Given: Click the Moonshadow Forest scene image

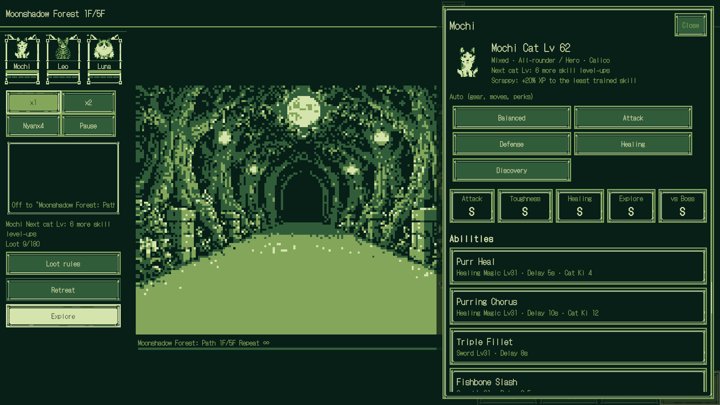Looking at the screenshot, I should 286,210.
